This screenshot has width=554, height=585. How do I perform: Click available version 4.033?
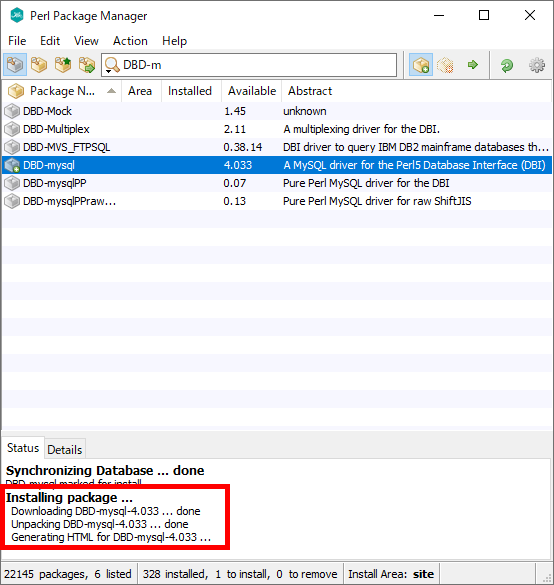[x=238, y=165]
